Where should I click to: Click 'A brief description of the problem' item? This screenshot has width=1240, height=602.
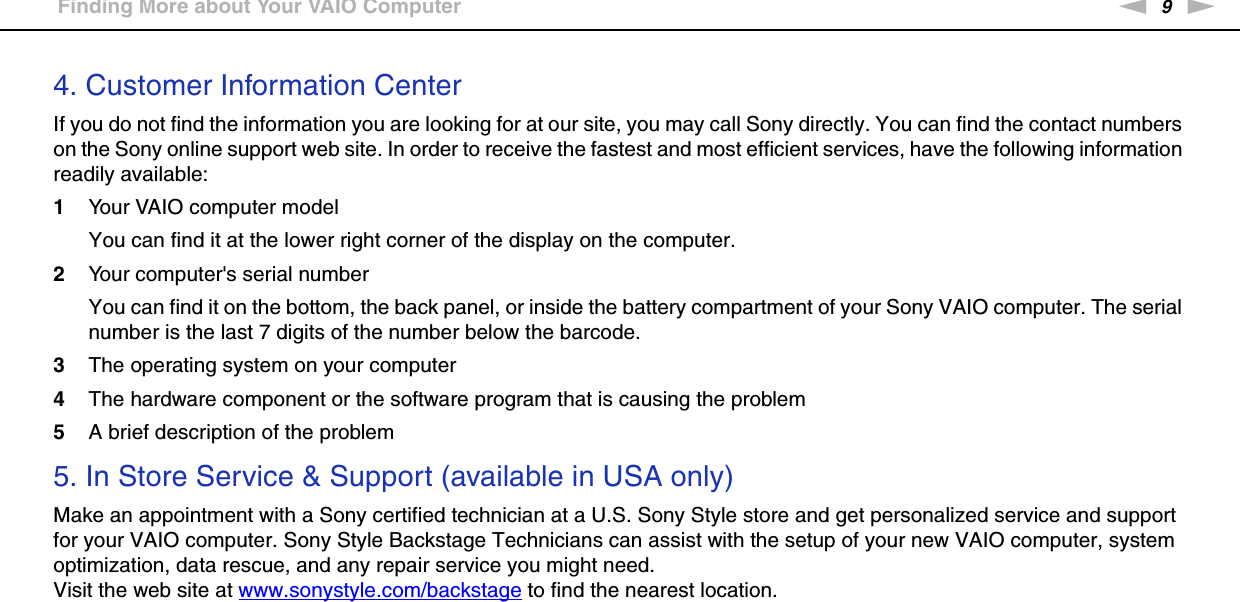click(241, 432)
